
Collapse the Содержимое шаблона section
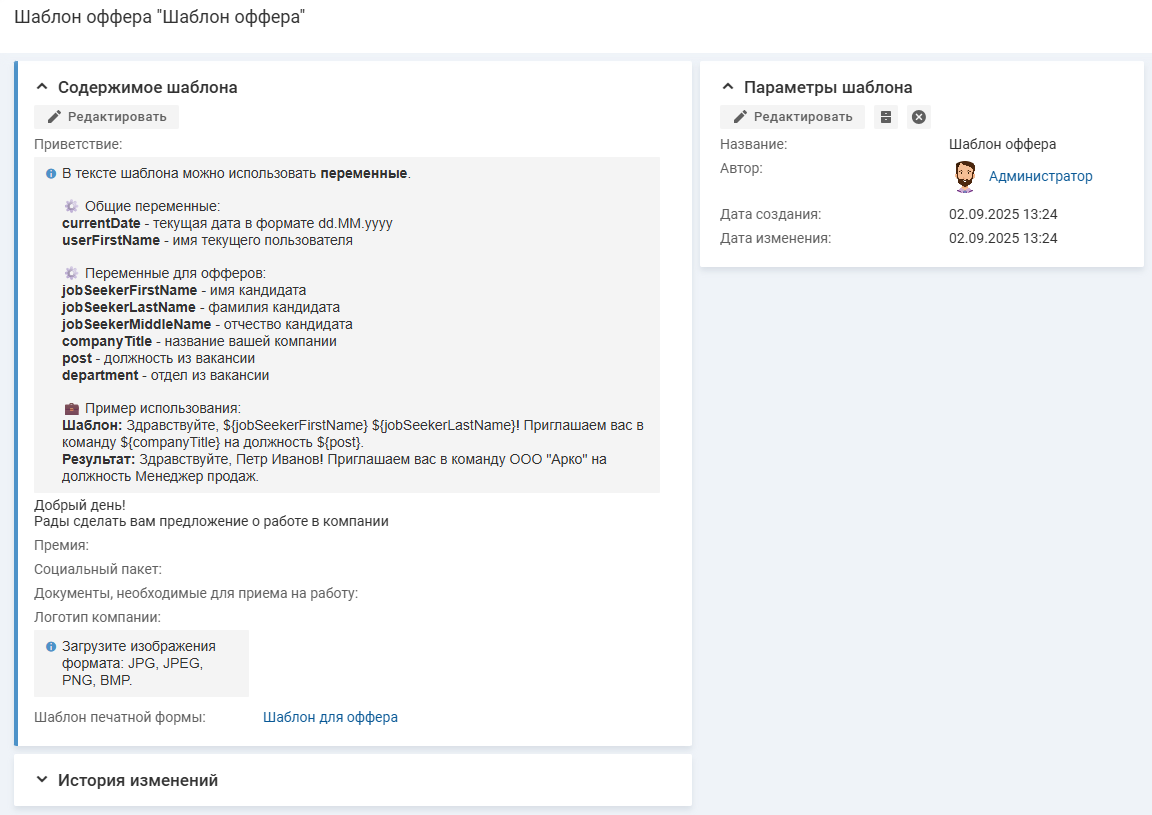(x=42, y=87)
